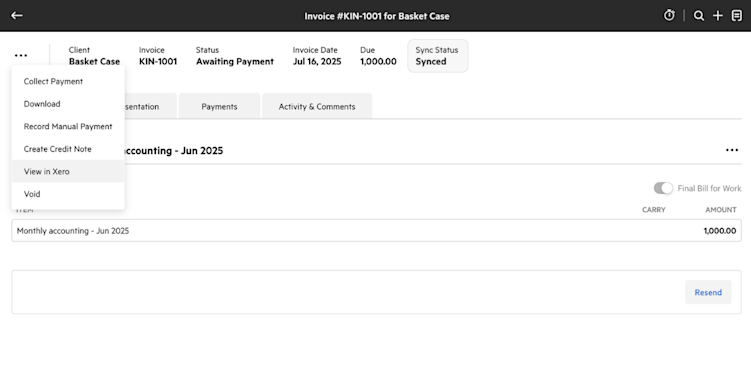Choose Record Manual Payment
751x392 pixels.
pyautogui.click(x=68, y=127)
